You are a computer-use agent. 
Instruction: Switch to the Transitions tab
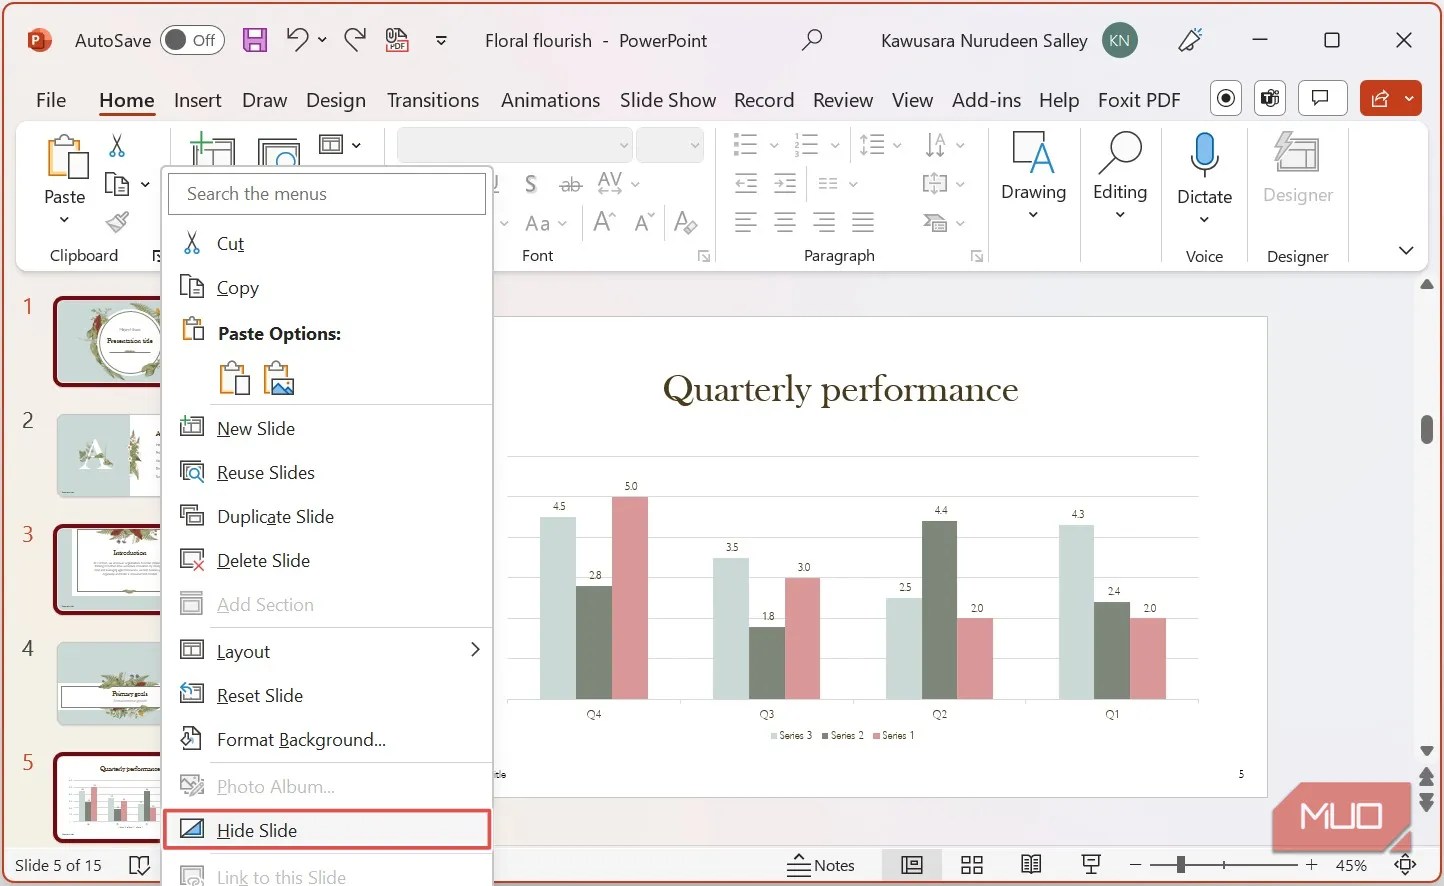[433, 100]
